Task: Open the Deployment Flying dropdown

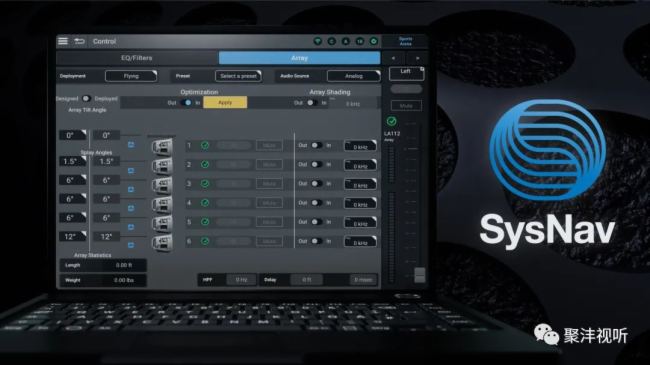Action: pos(131,76)
